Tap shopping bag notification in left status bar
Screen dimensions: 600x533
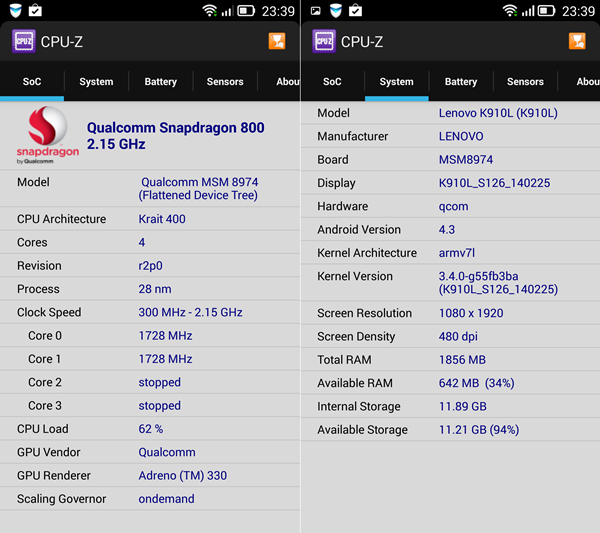(x=35, y=10)
